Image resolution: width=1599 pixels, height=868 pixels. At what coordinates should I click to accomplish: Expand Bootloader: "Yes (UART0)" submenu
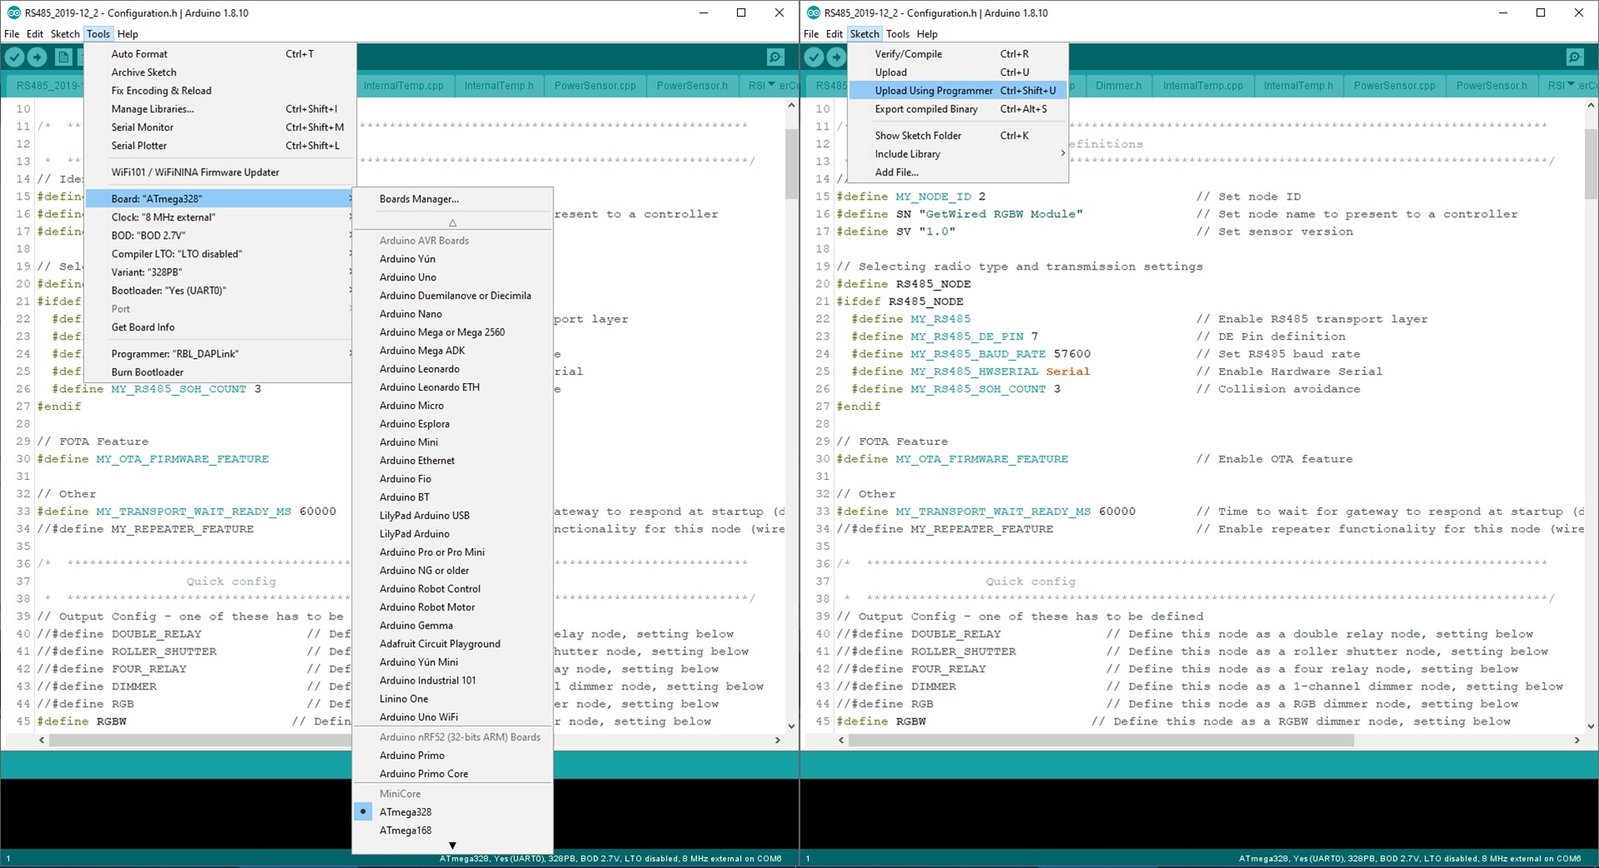220,291
